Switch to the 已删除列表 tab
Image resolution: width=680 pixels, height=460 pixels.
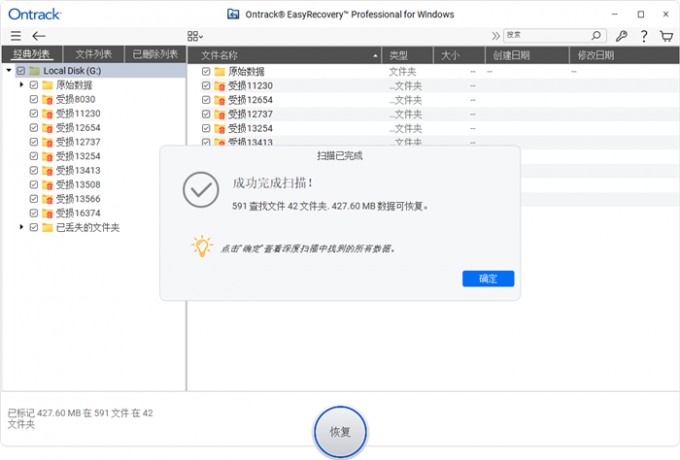[155, 55]
